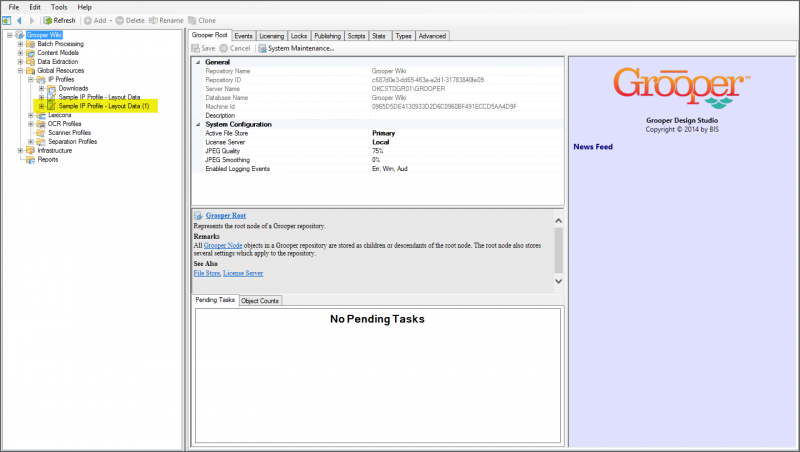Follow the Grooper Root help link
The image size is (800, 452).
pos(226,216)
